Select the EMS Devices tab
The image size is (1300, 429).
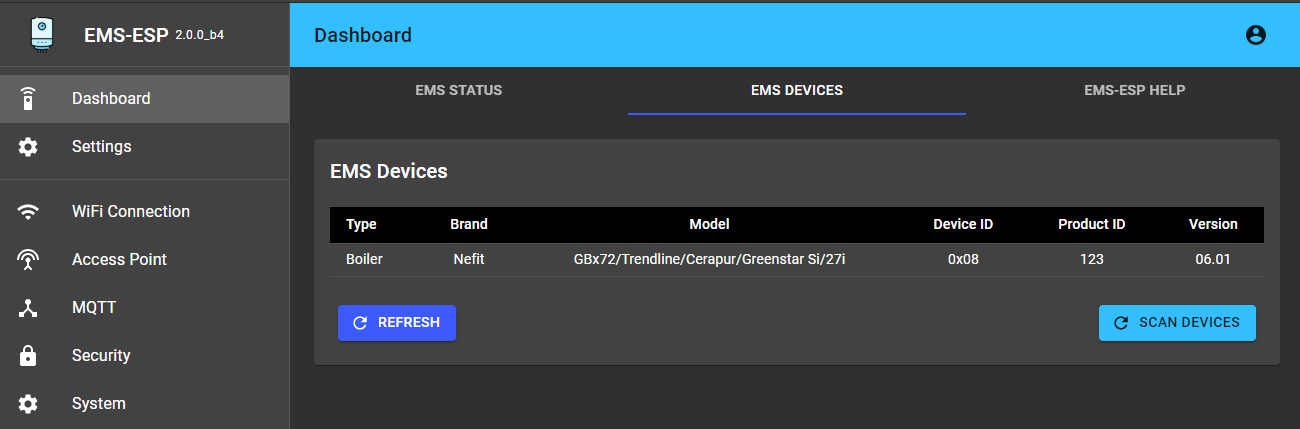(x=797, y=90)
